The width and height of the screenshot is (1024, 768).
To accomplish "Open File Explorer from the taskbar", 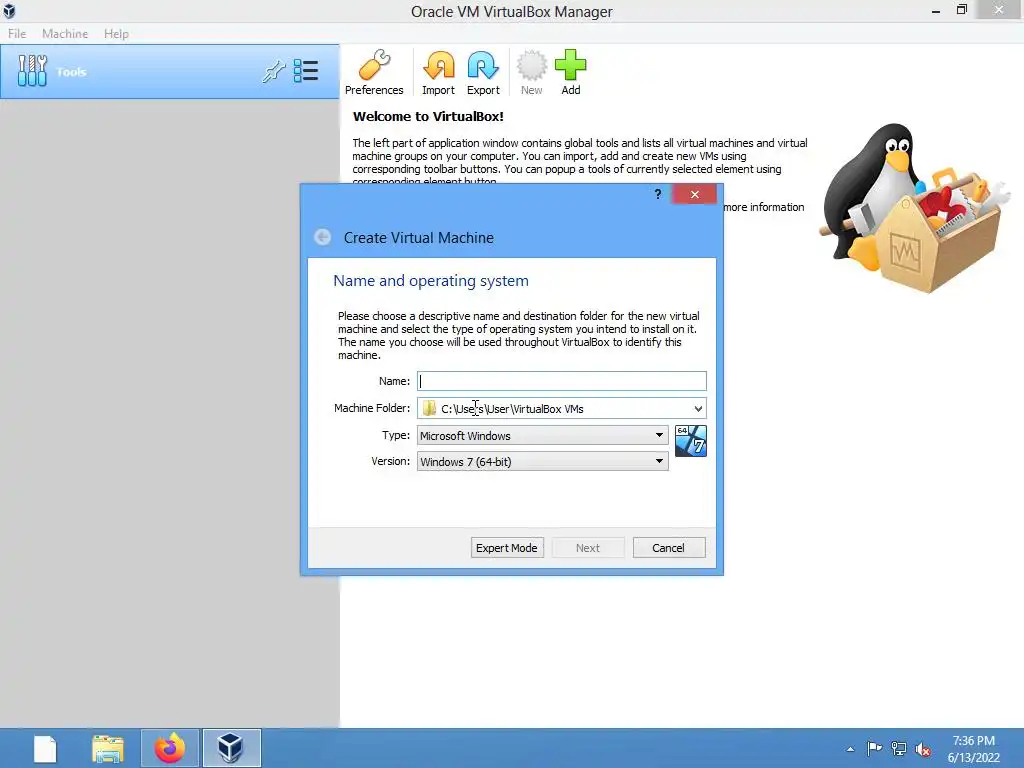I will tap(108, 748).
